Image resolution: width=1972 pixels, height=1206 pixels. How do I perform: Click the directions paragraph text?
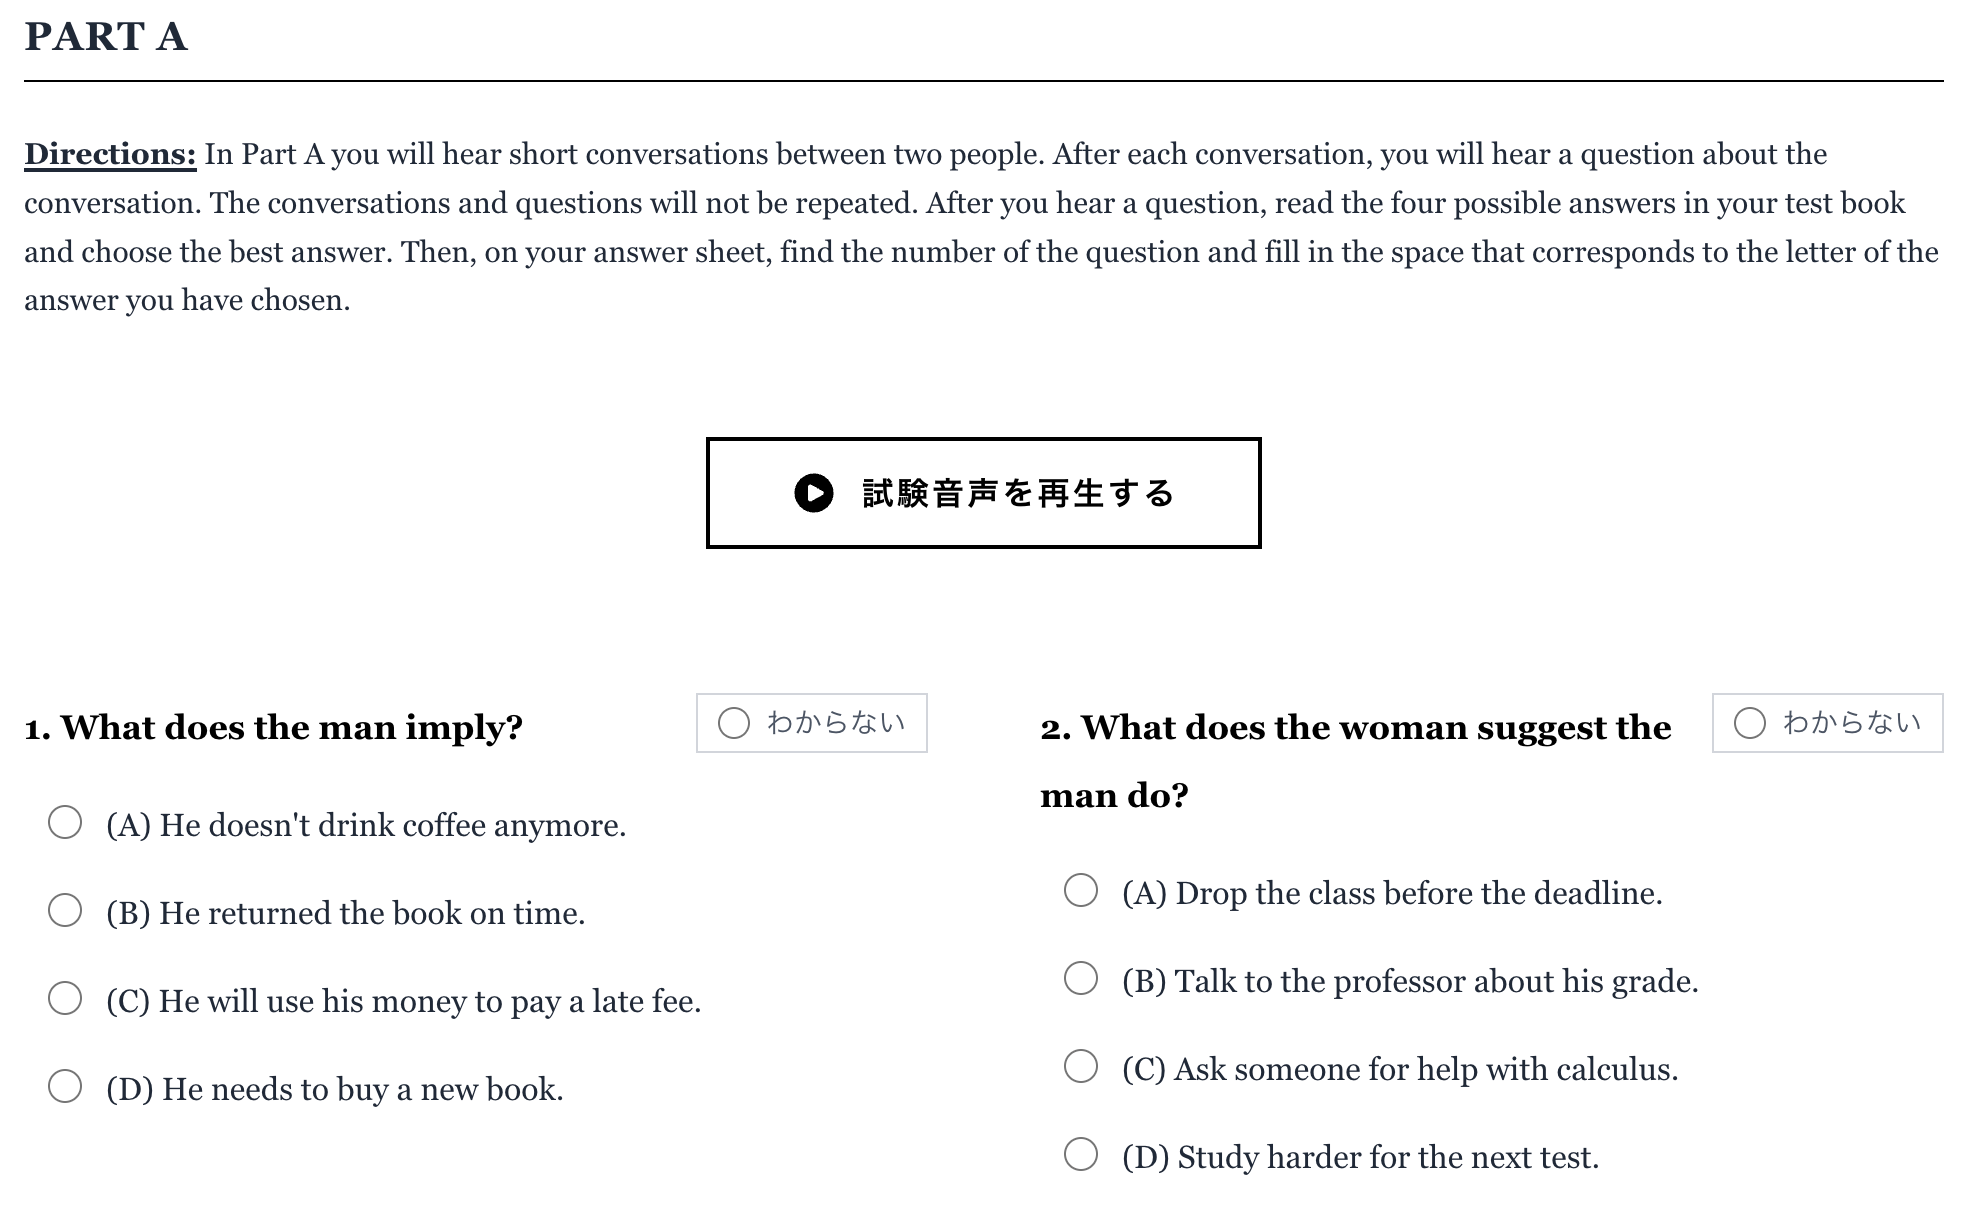(983, 227)
